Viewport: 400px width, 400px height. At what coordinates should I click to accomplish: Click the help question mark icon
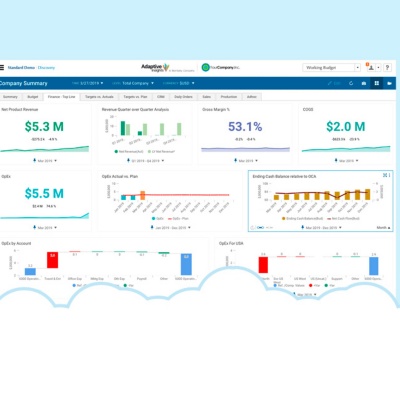(x=387, y=68)
